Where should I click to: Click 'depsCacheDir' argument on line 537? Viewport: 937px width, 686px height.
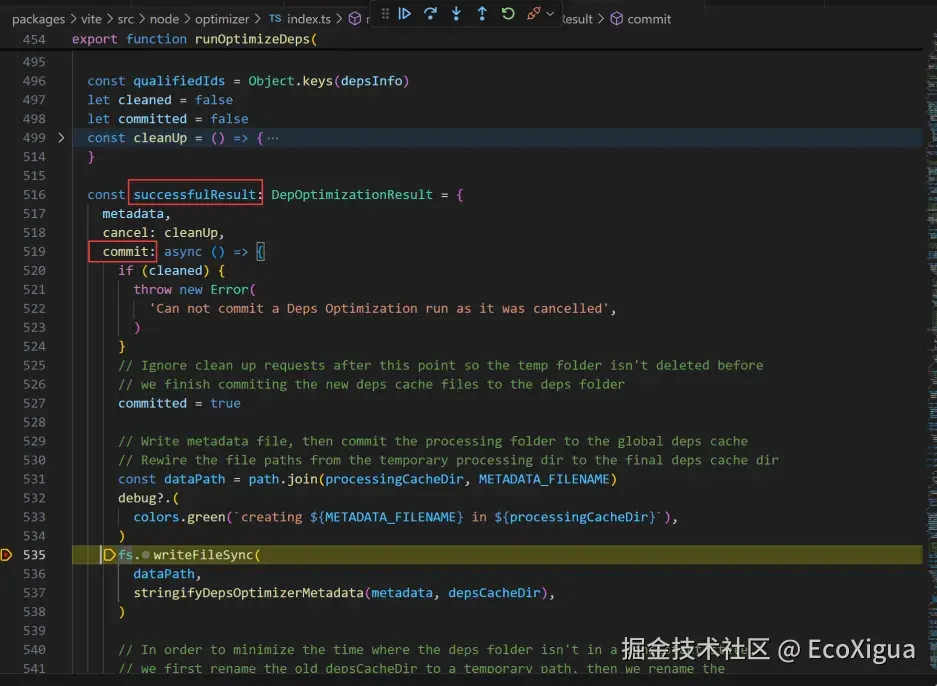[x=494, y=593]
